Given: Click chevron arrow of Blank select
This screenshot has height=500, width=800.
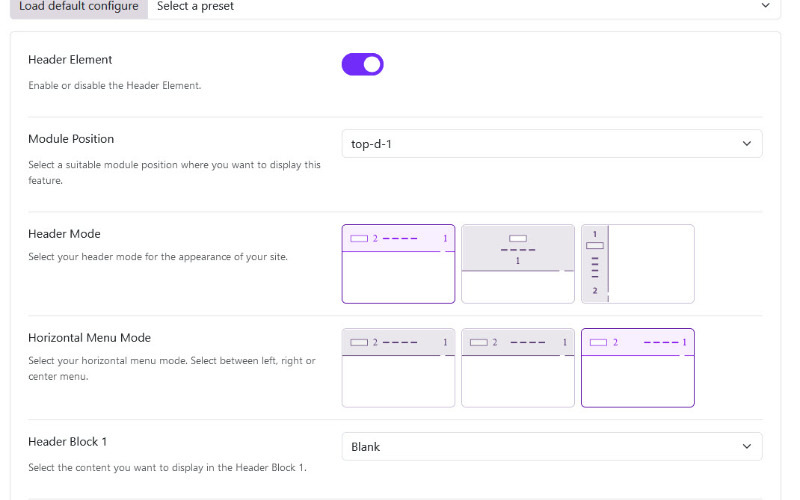Looking at the screenshot, I should (x=746, y=447).
